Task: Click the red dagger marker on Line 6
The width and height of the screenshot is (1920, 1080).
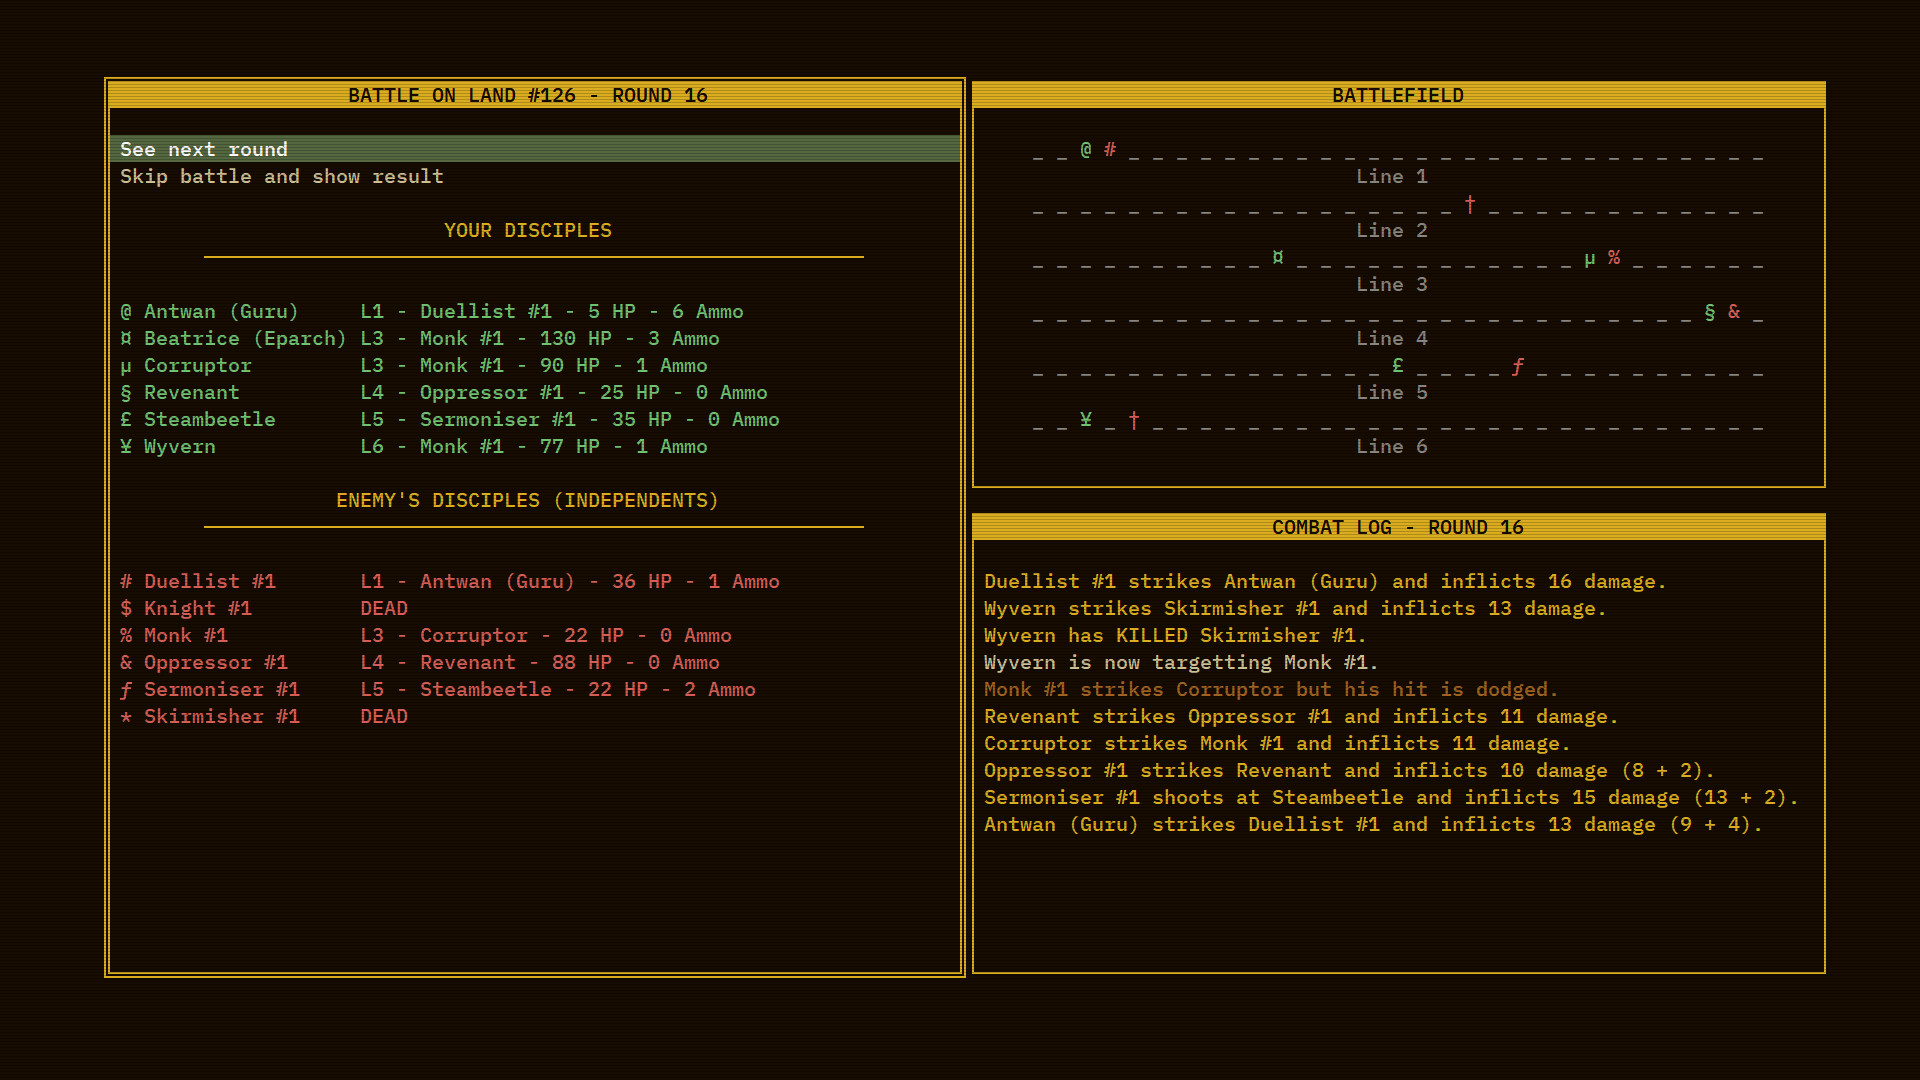Action: pyautogui.click(x=1134, y=420)
